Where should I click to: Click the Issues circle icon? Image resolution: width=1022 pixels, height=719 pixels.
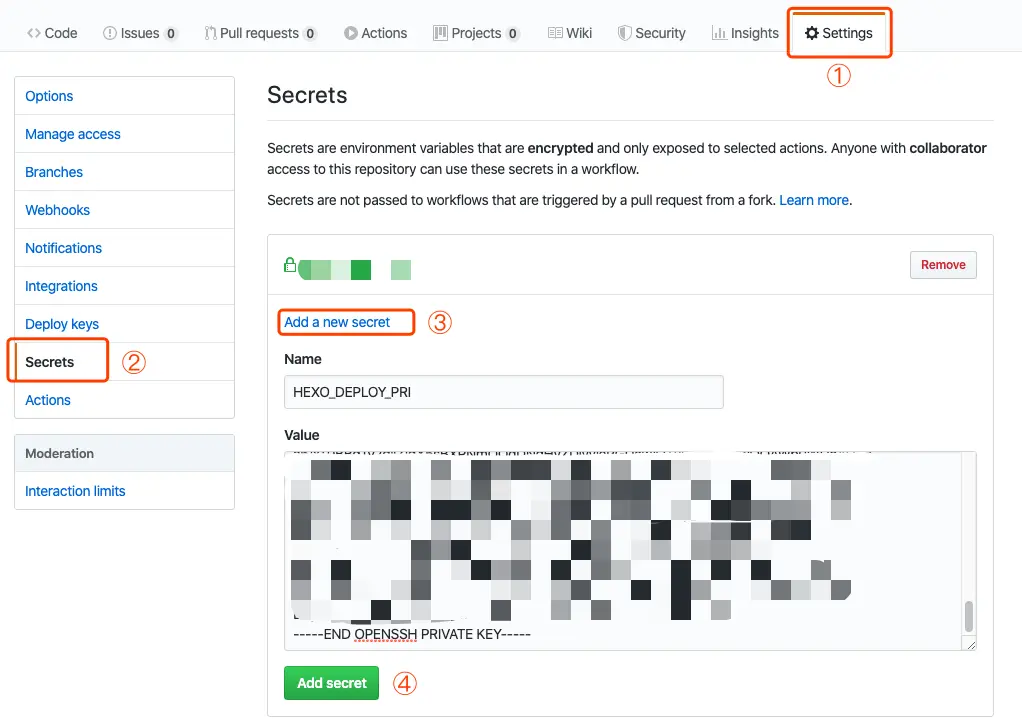110,33
